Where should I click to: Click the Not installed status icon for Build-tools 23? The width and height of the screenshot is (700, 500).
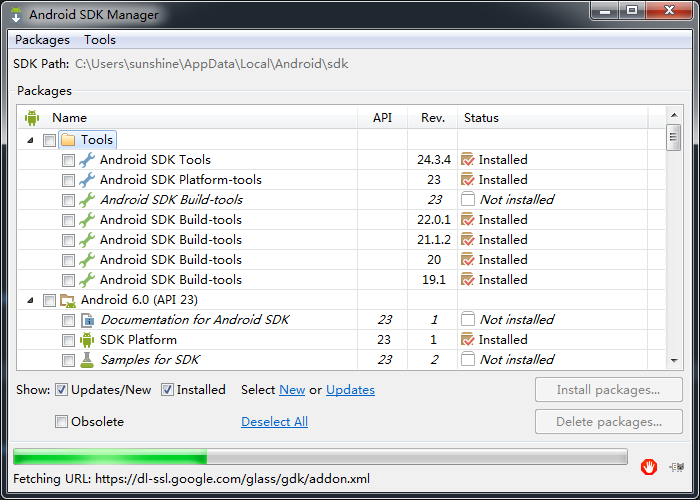coord(467,199)
